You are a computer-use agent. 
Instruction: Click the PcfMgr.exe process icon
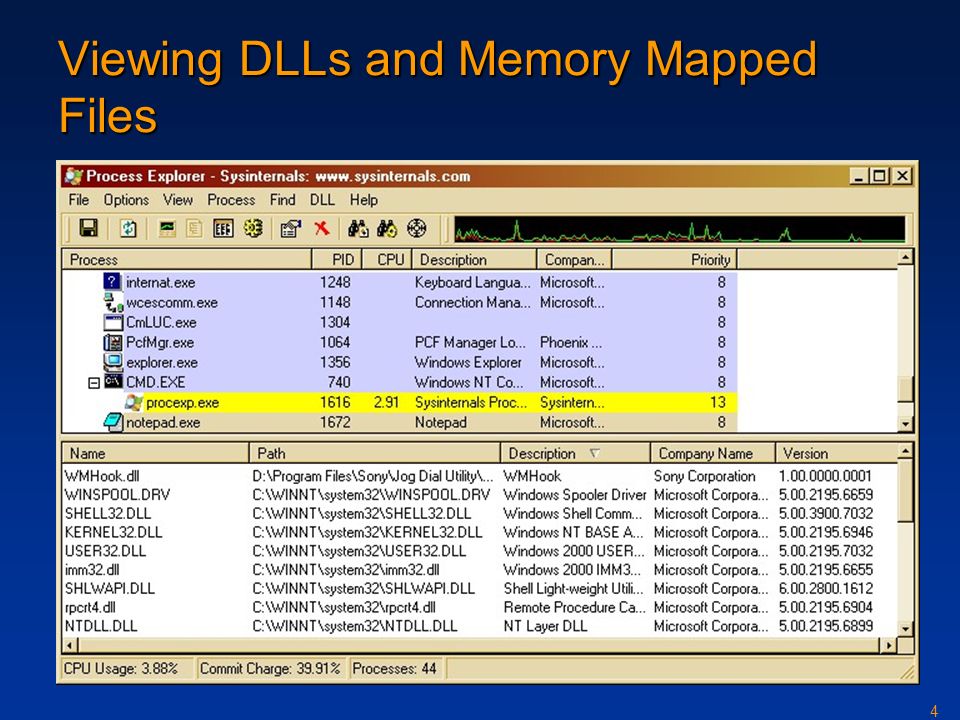click(x=113, y=342)
